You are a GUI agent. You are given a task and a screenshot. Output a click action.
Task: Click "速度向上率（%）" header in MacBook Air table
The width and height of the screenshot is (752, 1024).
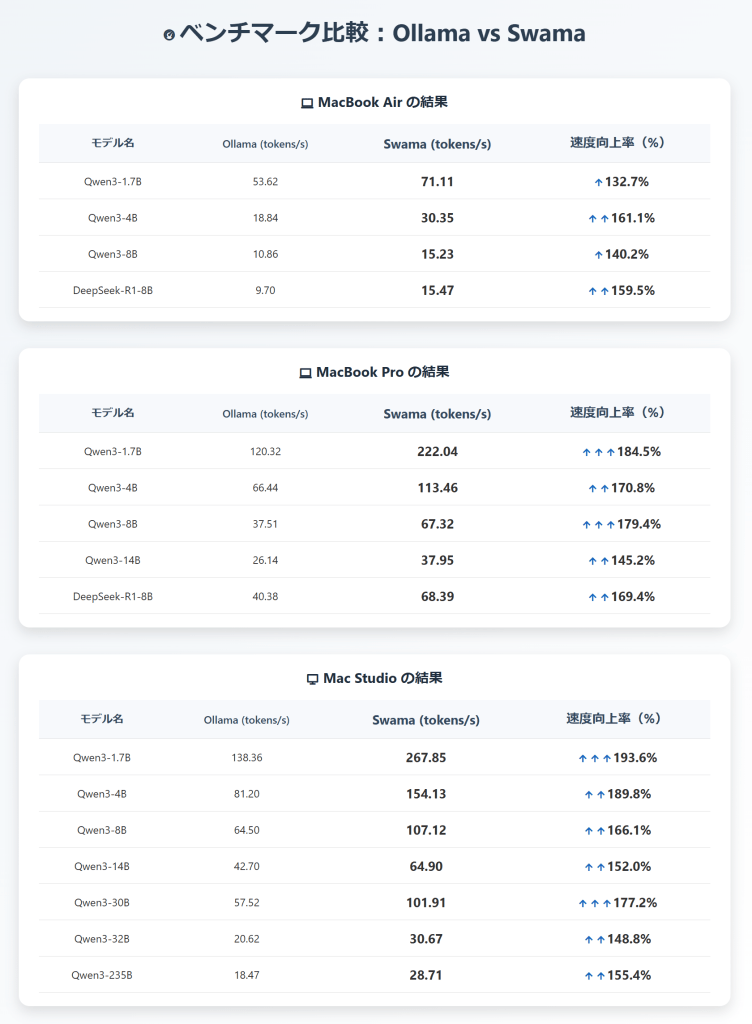[x=618, y=142]
